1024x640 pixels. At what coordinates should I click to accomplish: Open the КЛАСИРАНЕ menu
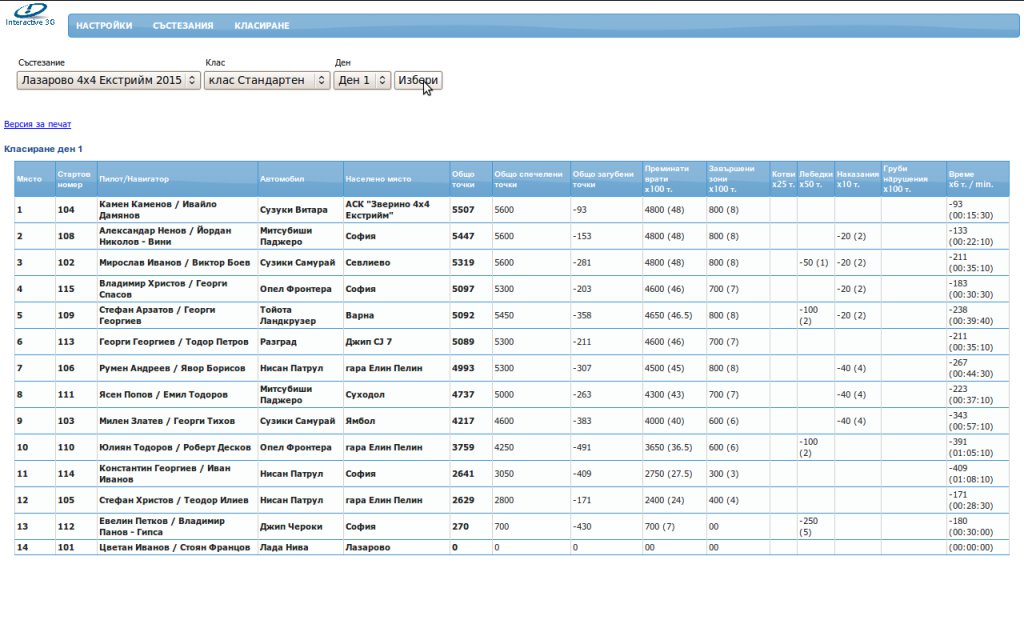tap(262, 26)
